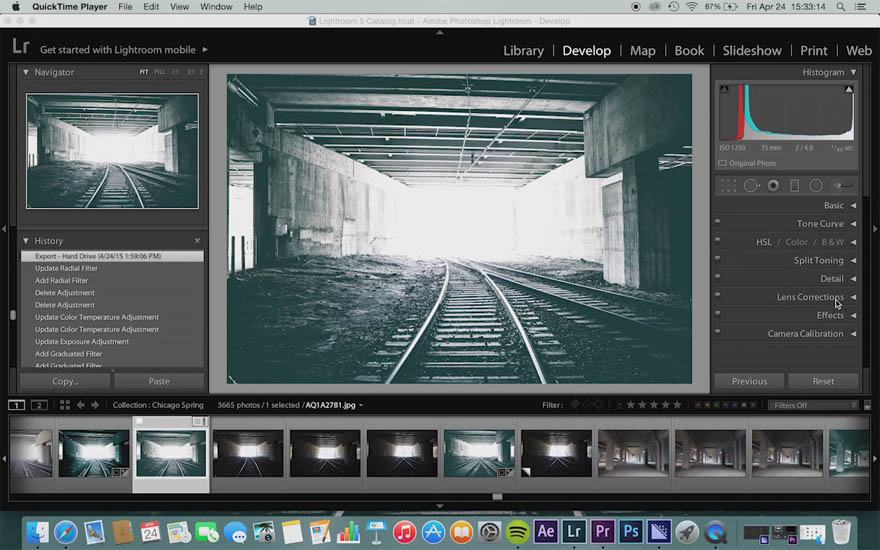This screenshot has height=550, width=880.
Task: Select the Spot Removal tool
Action: click(751, 186)
